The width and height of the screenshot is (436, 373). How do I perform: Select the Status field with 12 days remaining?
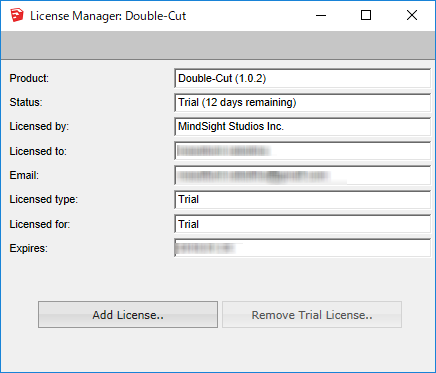[x=302, y=102]
